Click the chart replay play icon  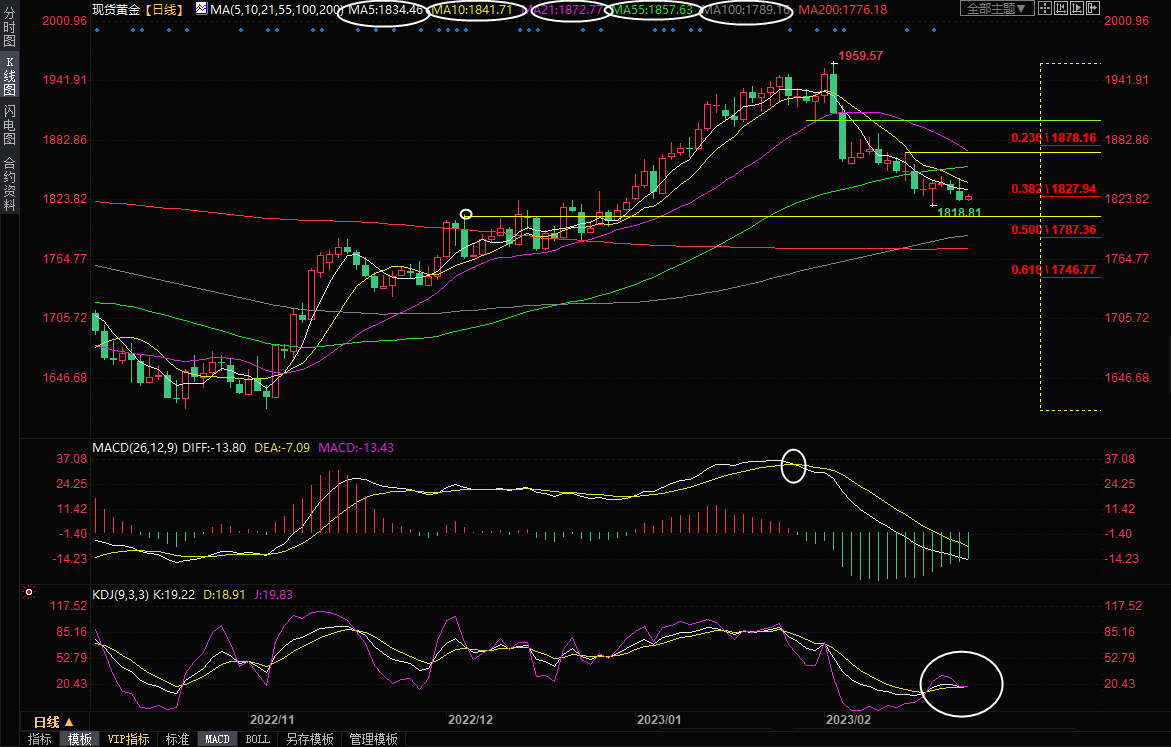[x=1077, y=8]
